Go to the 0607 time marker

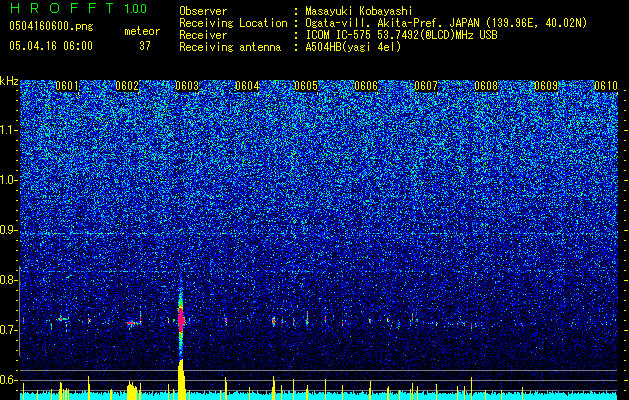426,86
